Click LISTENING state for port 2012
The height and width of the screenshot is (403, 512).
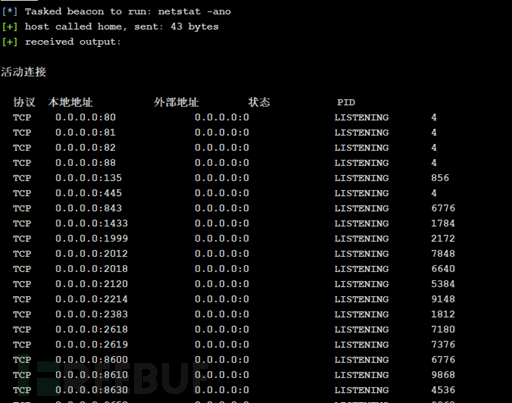362,254
